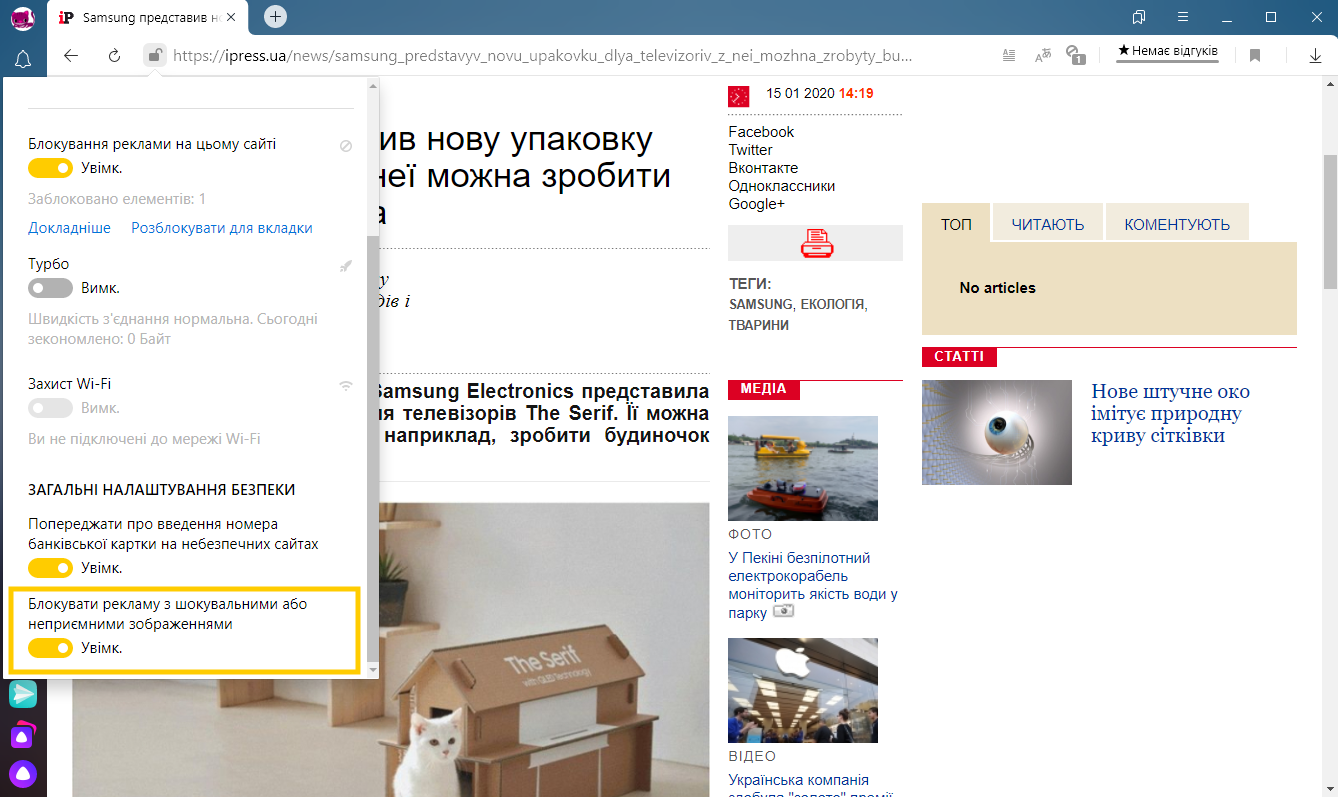Screen dimensions: 1338x797
Task: Toggle bank card number warning switch
Action: pyautogui.click(x=50, y=568)
